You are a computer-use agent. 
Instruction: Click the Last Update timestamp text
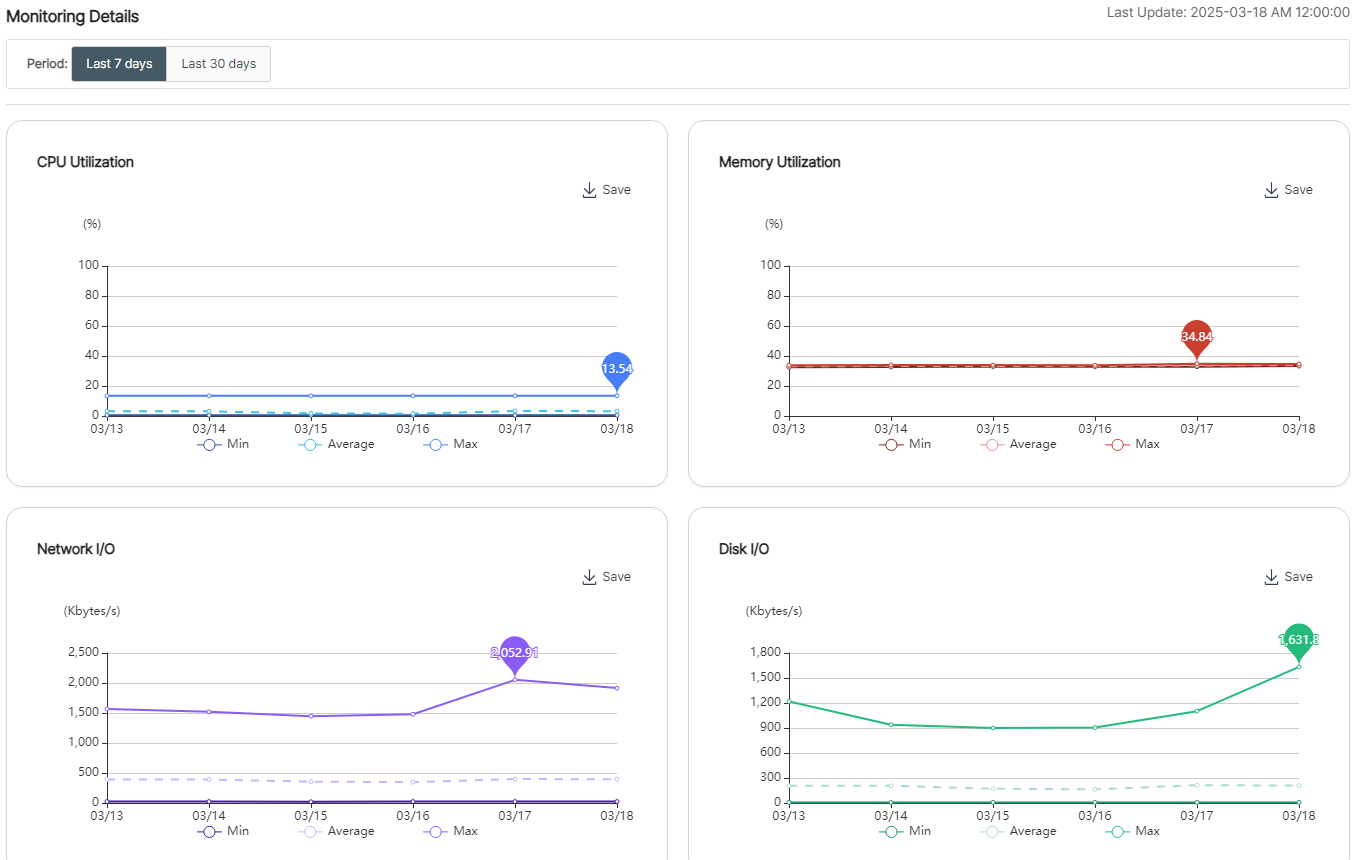(x=1228, y=13)
